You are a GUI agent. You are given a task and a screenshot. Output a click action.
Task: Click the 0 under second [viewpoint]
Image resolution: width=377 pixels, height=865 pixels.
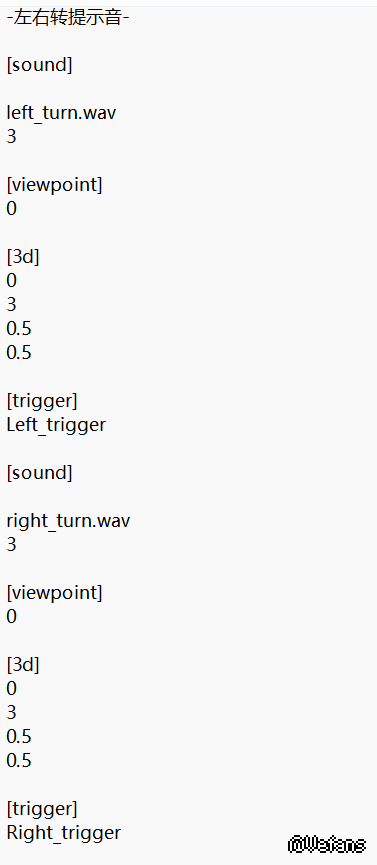pyautogui.click(x=12, y=616)
